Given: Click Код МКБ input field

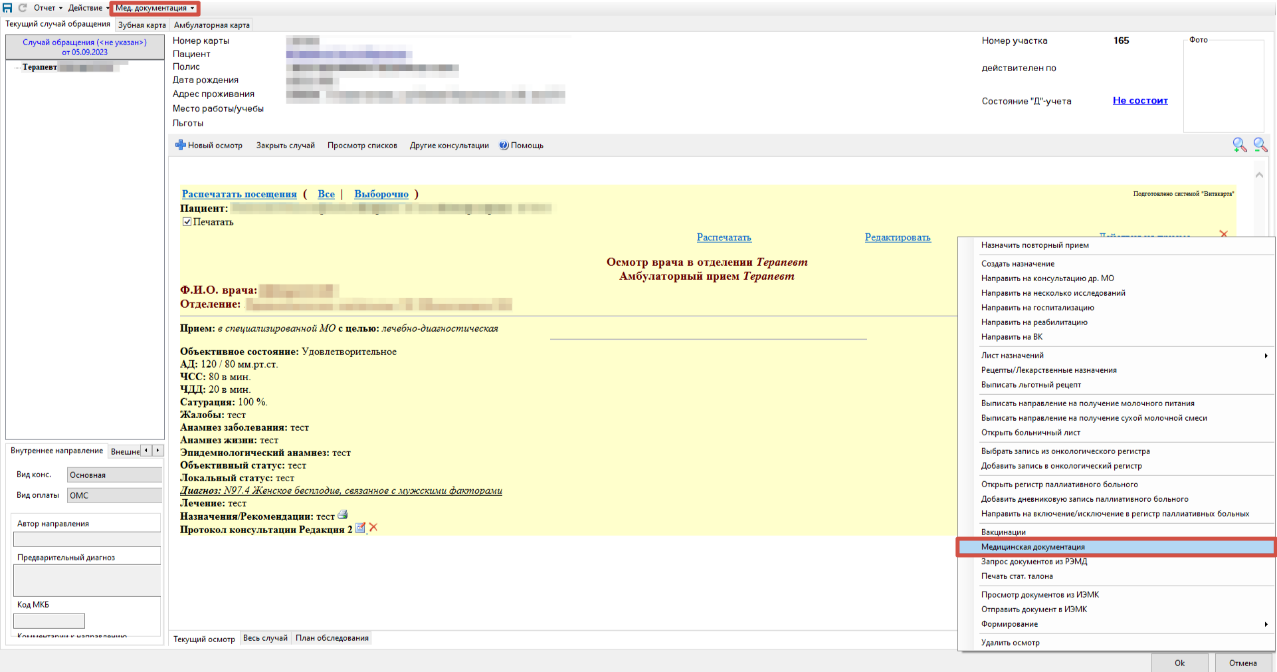Looking at the screenshot, I should click(x=49, y=621).
